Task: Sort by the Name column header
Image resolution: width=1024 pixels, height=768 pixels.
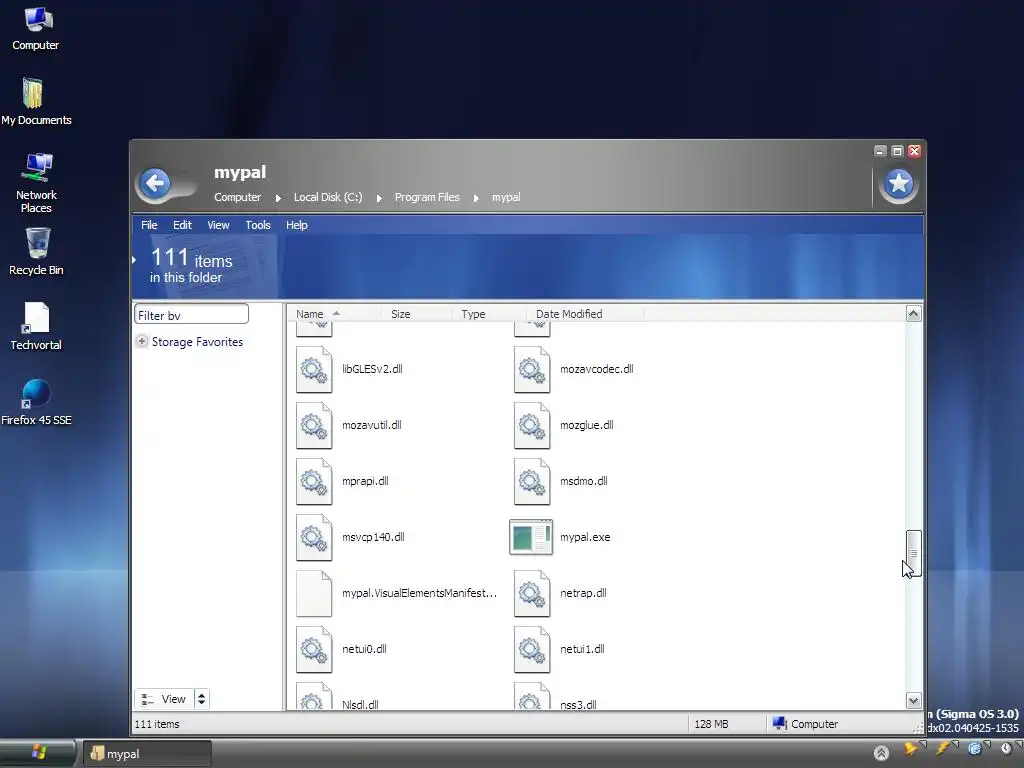Action: point(310,314)
